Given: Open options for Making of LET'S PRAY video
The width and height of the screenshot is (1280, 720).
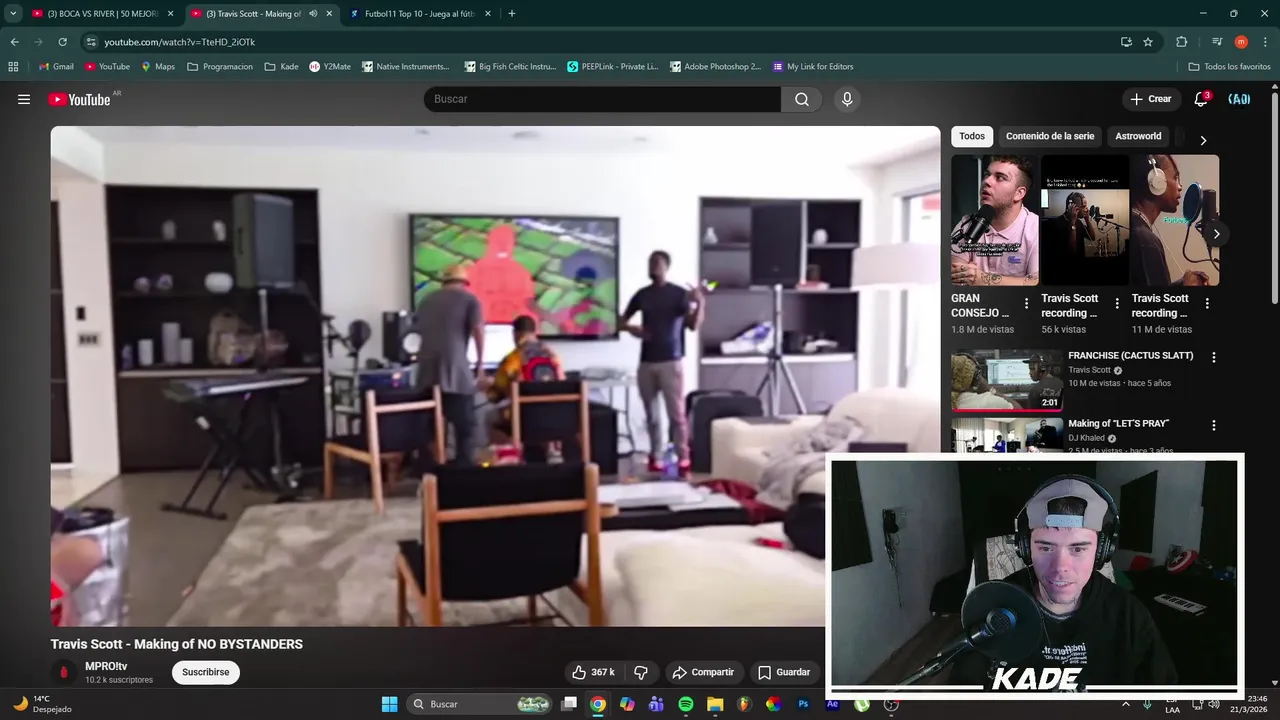Looking at the screenshot, I should [x=1214, y=425].
